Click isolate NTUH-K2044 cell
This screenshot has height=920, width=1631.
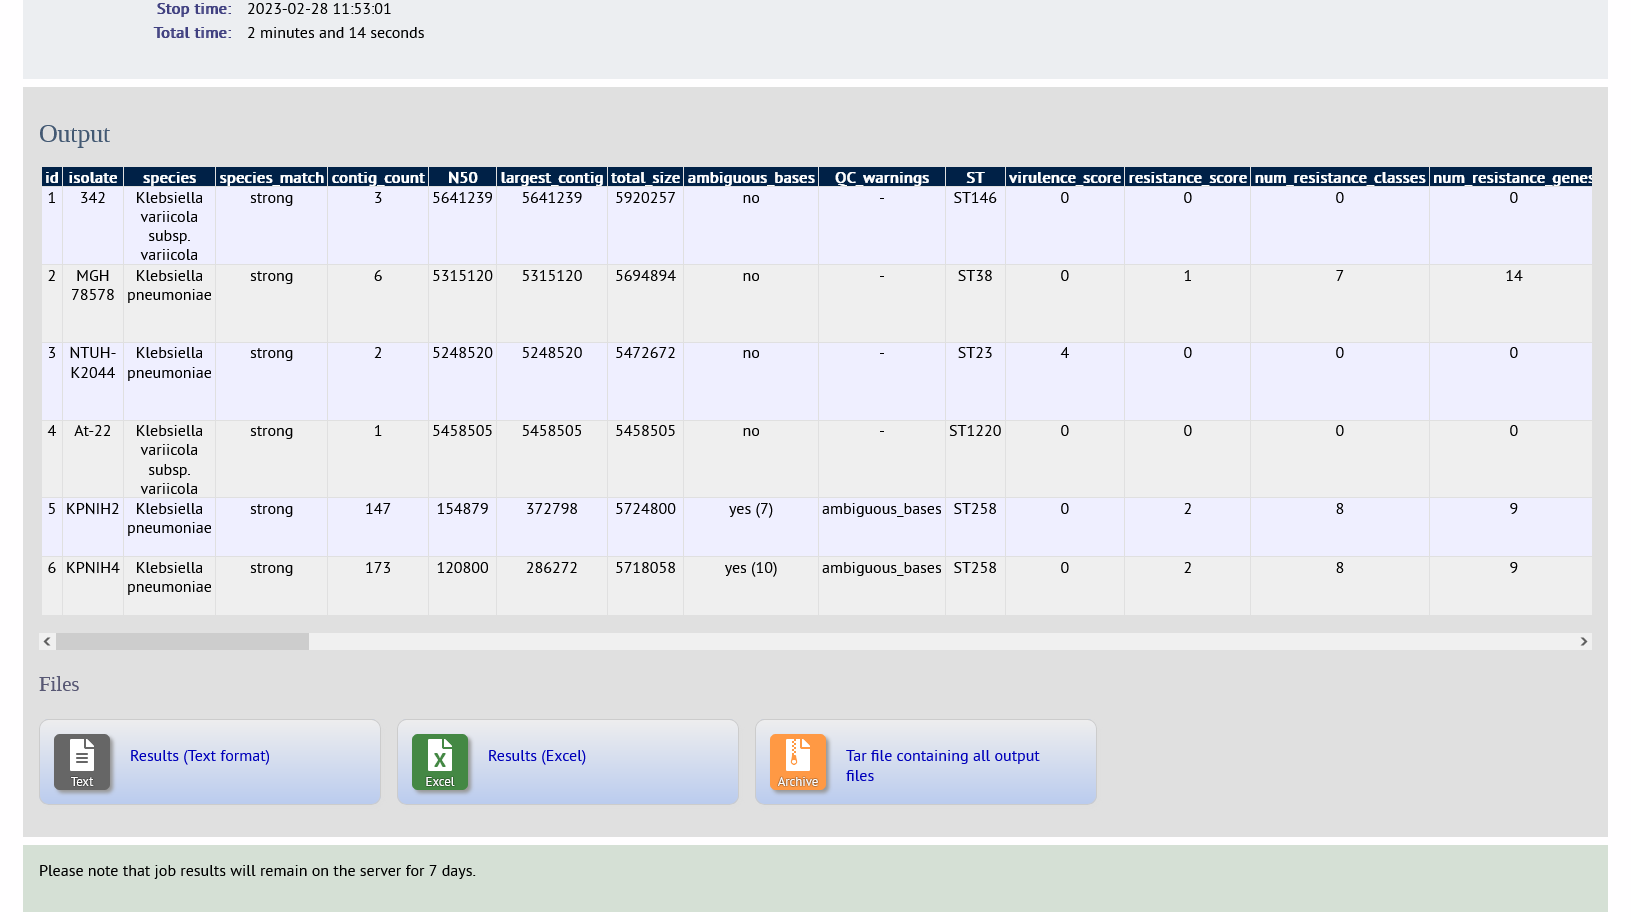tap(93, 363)
